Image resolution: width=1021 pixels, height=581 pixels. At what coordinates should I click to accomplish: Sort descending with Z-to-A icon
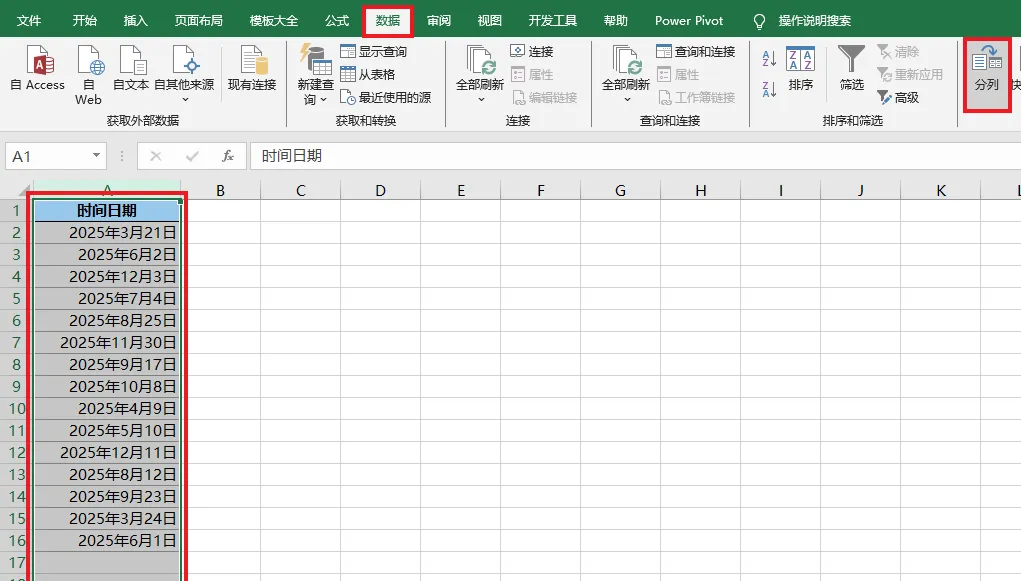click(x=769, y=89)
